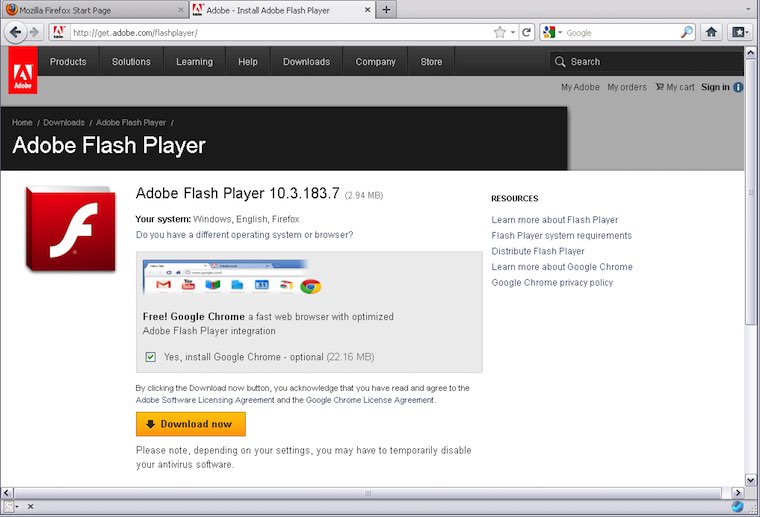Click the shopping cart icon

pos(659,87)
